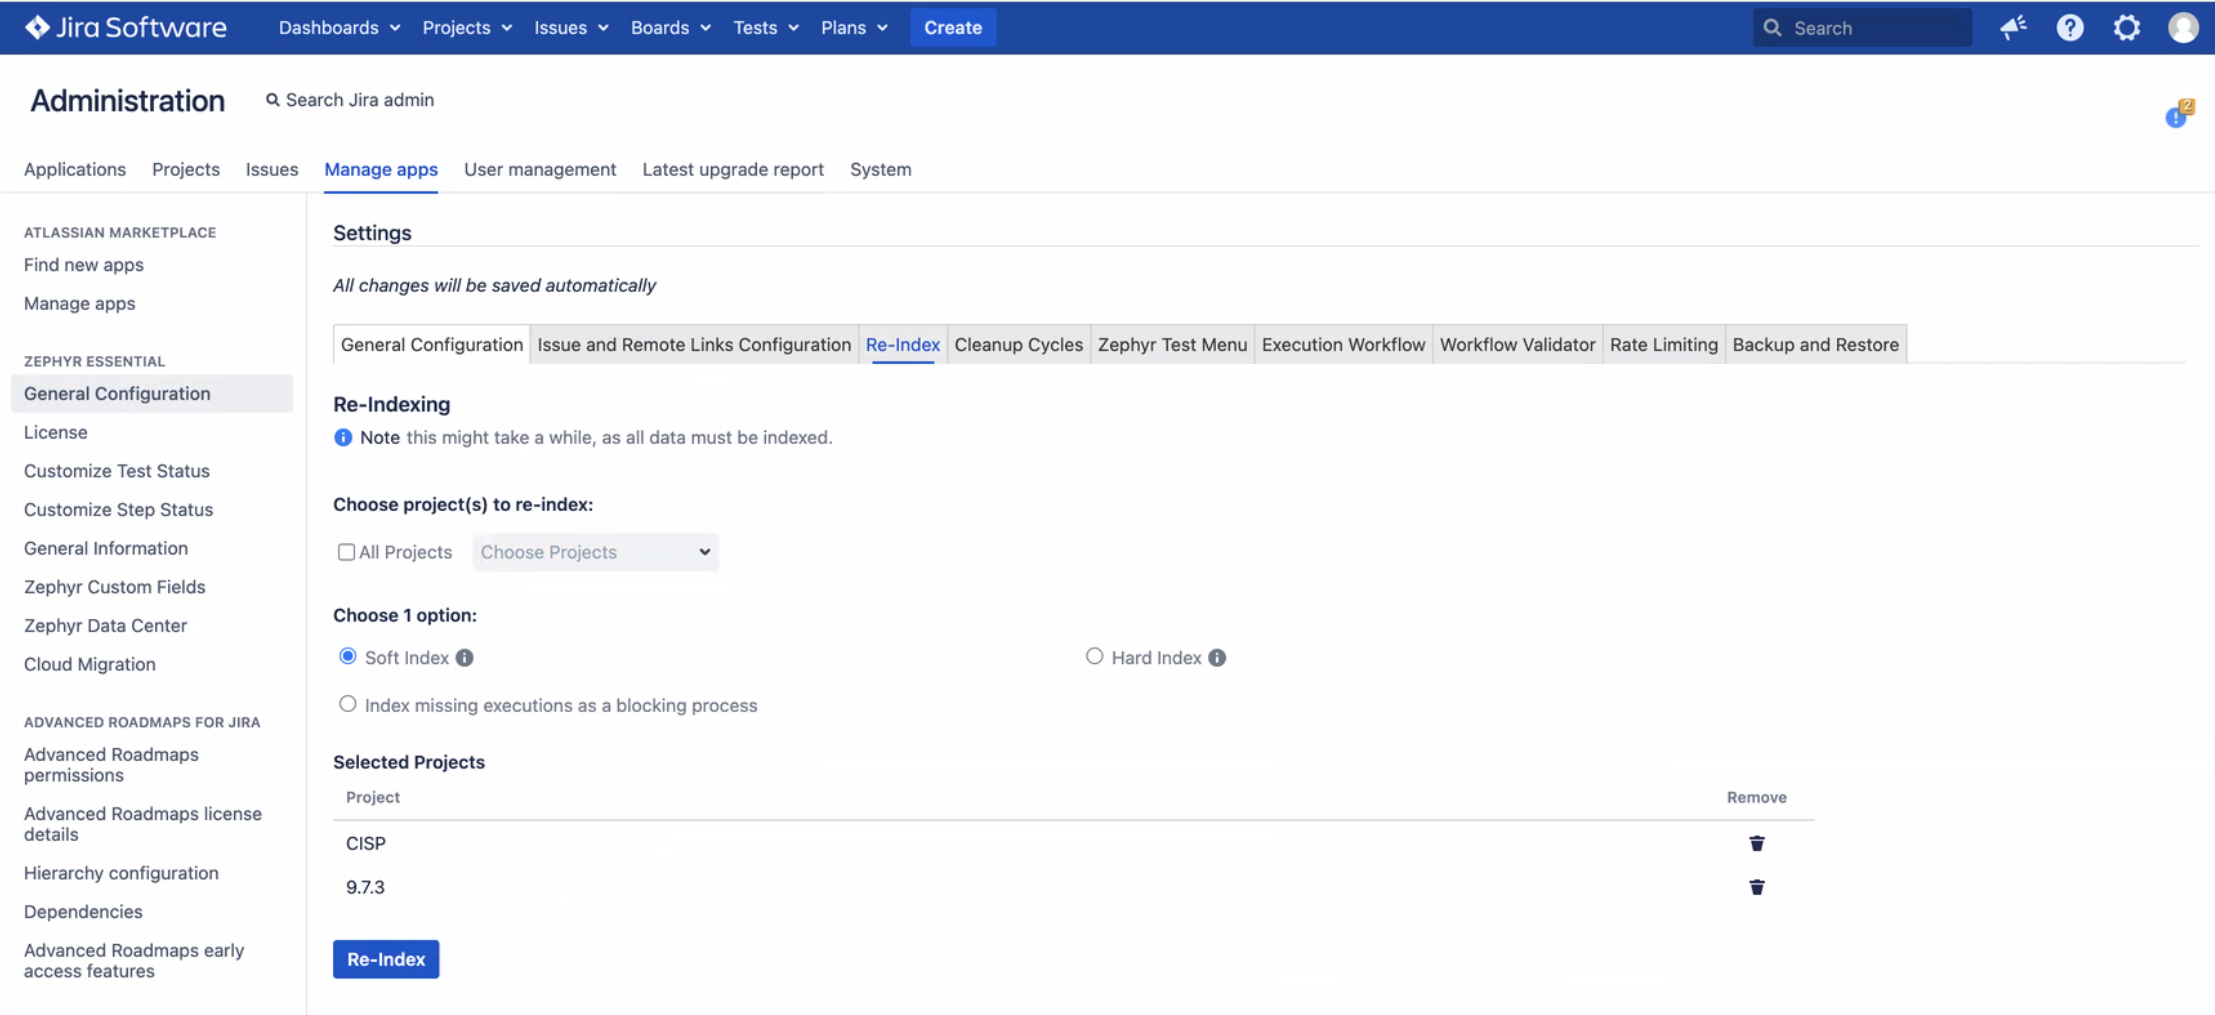Open the help question mark icon

click(x=2069, y=28)
